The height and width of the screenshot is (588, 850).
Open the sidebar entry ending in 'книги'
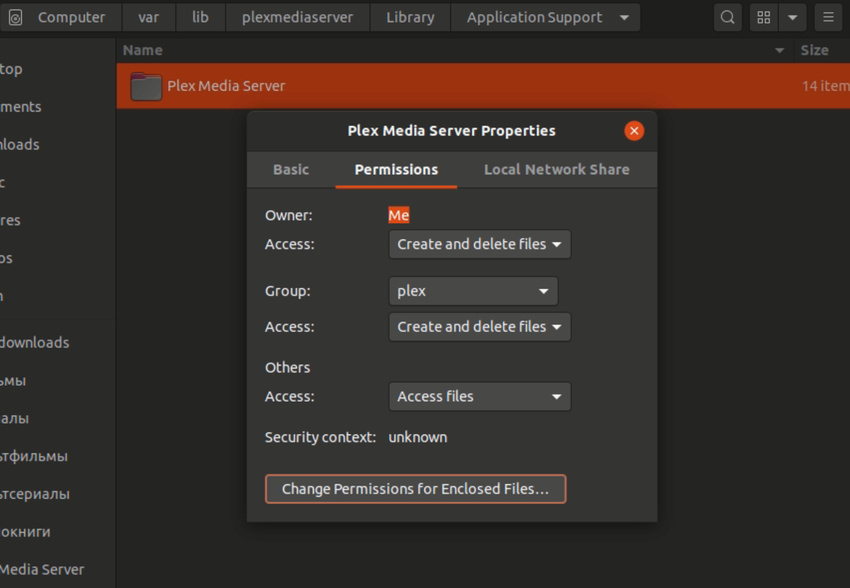tap(25, 532)
